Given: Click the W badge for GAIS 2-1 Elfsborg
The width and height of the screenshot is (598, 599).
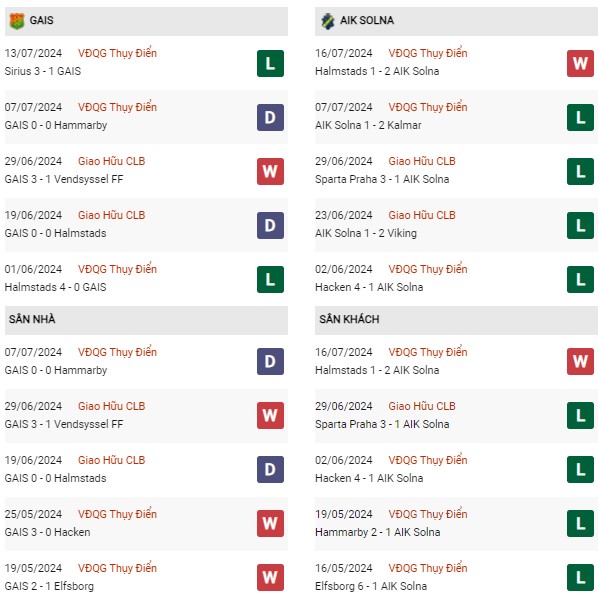Looking at the screenshot, I should click(270, 577).
